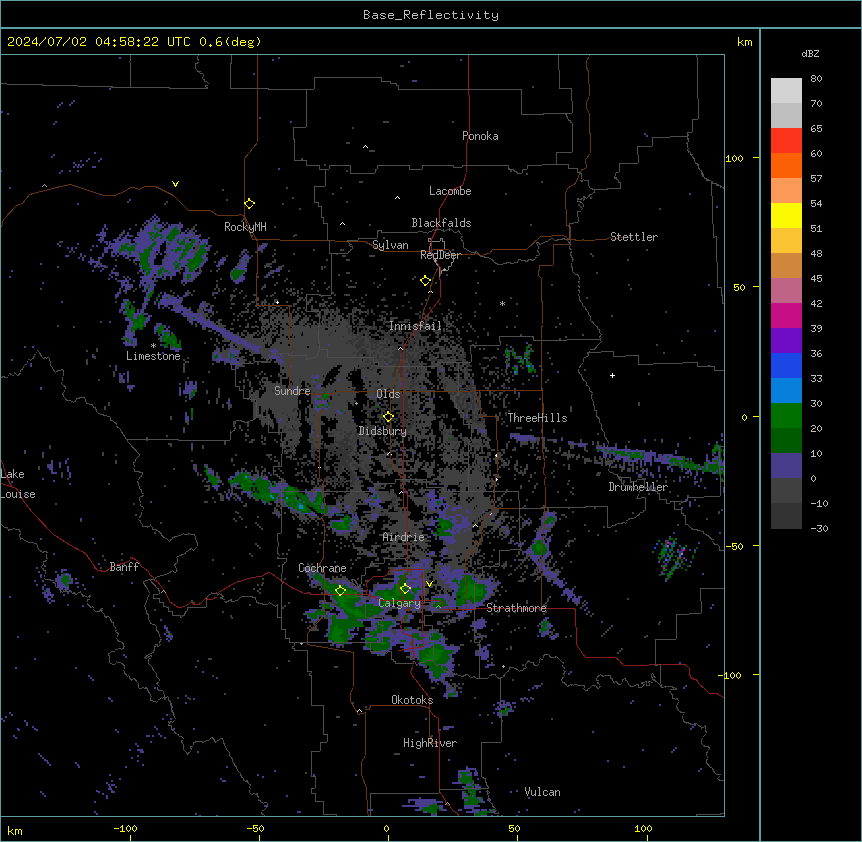This screenshot has height=842, width=862.
Task: Select the lightest gray 70-80 dBZ swatch
Action: (786, 91)
